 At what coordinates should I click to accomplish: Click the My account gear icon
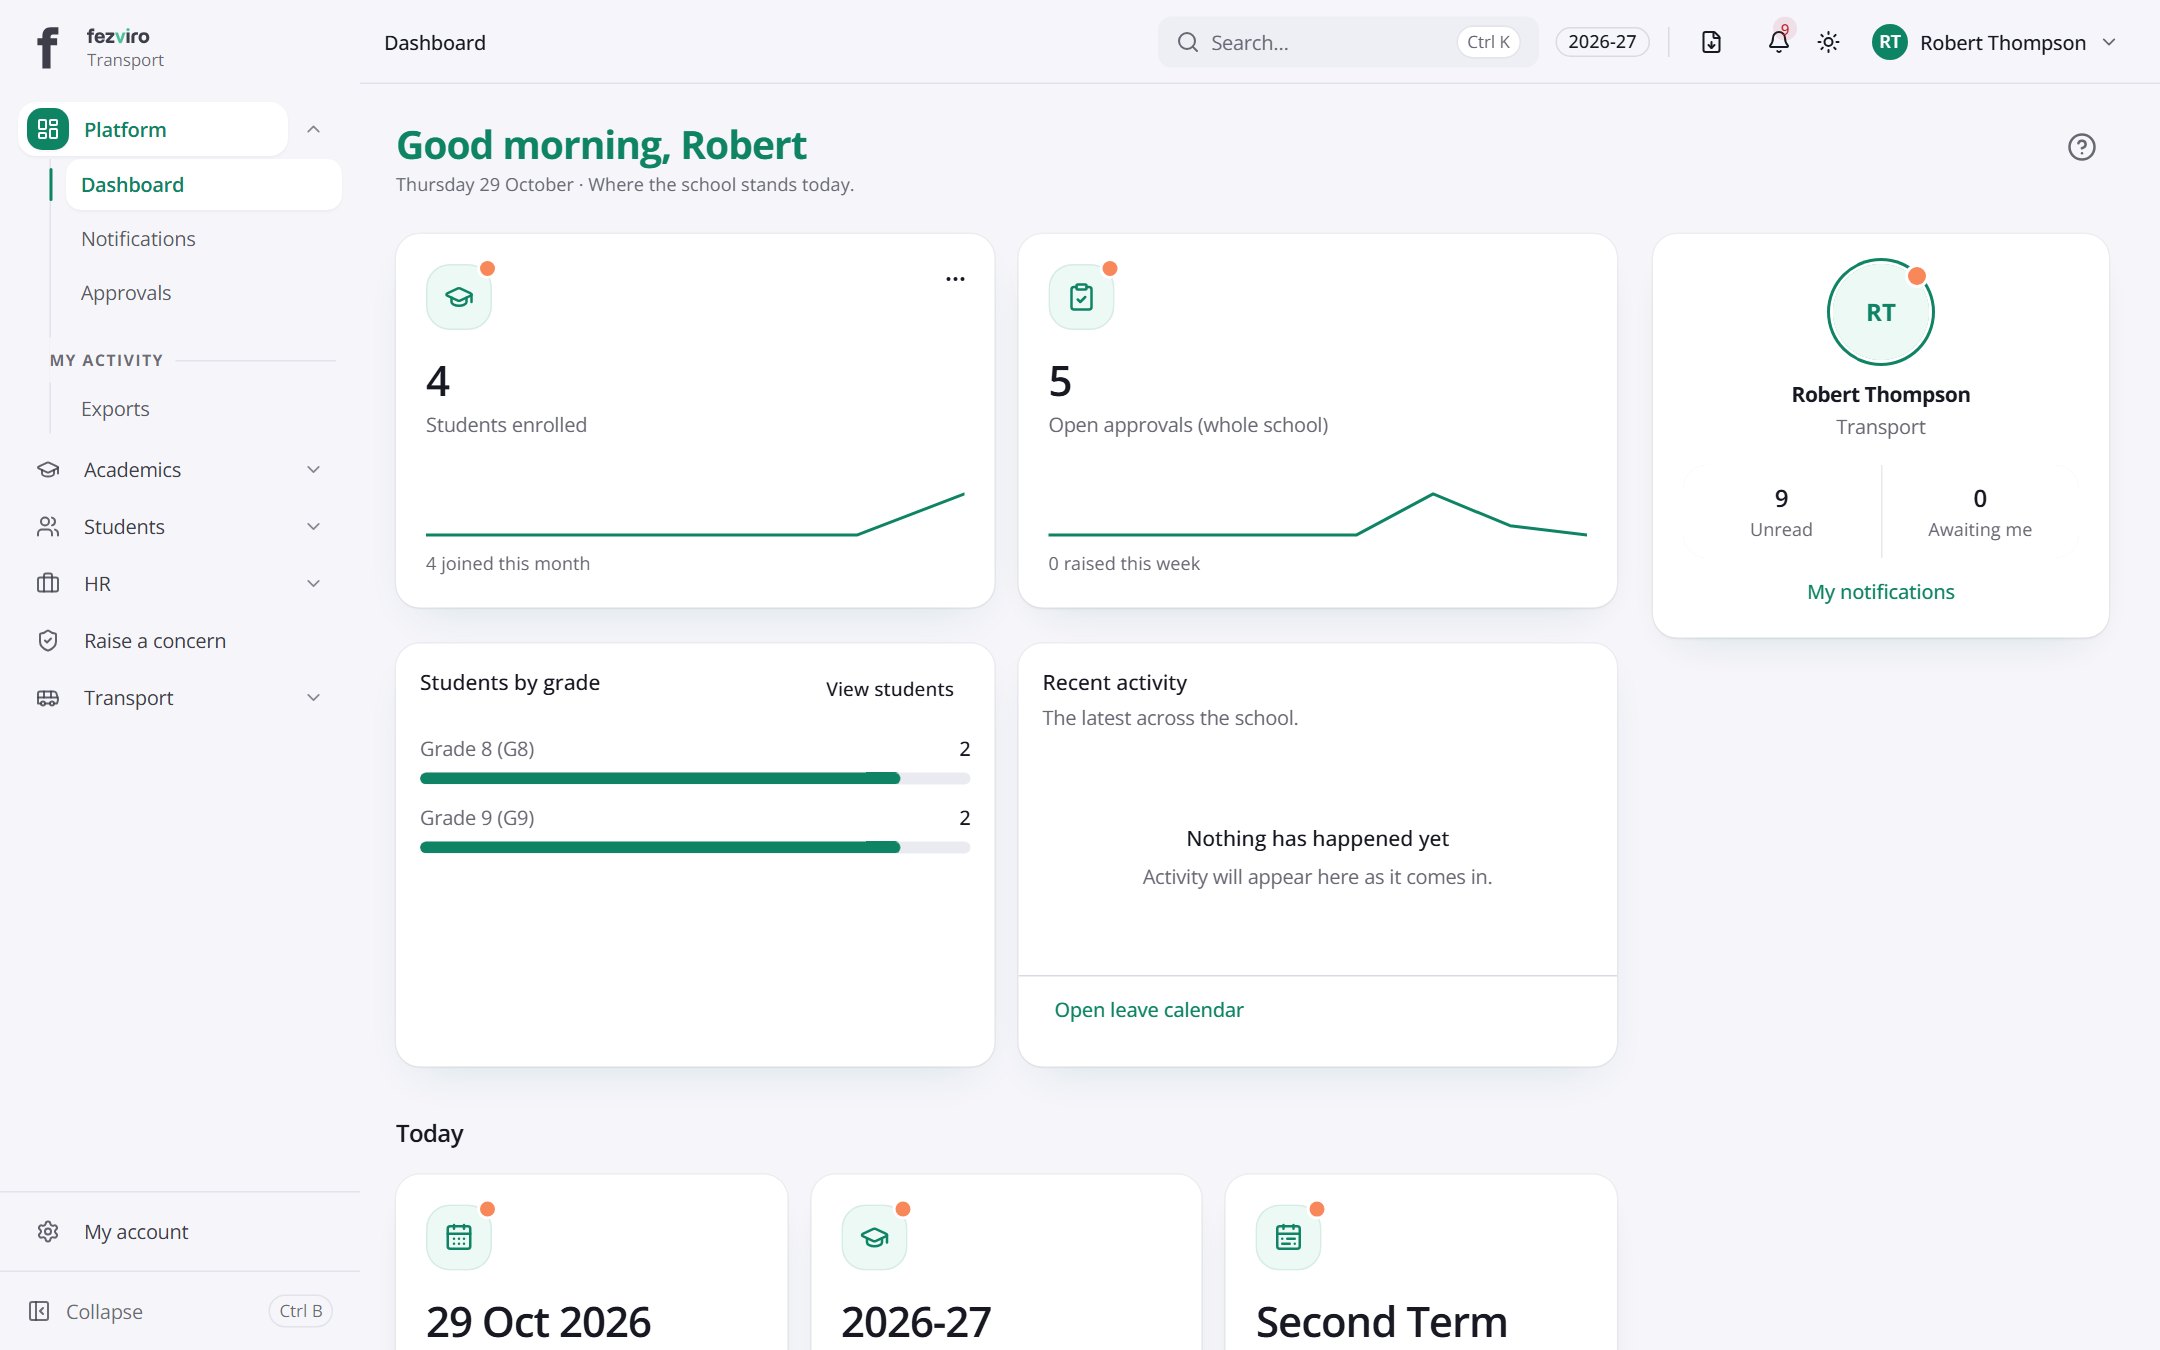coord(48,1232)
